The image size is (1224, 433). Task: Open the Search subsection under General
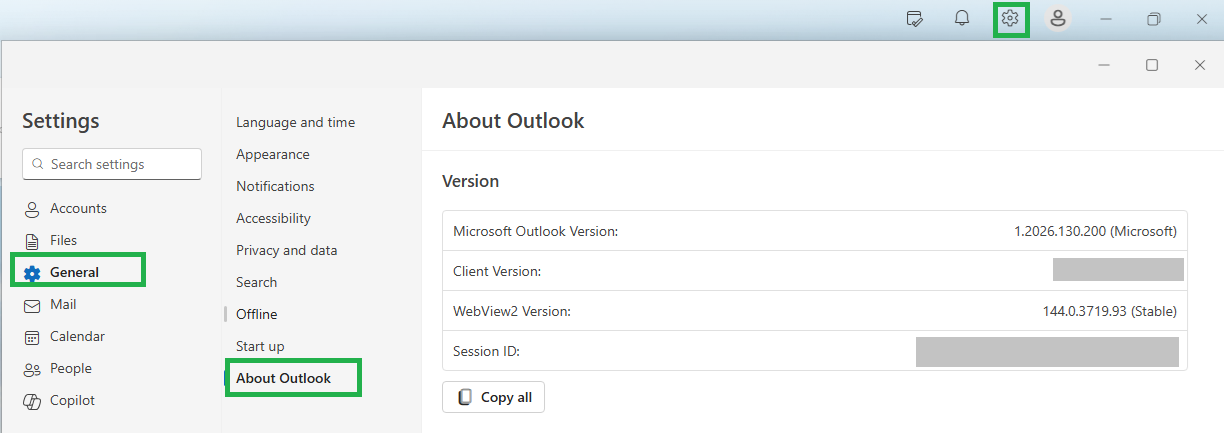[x=256, y=282]
